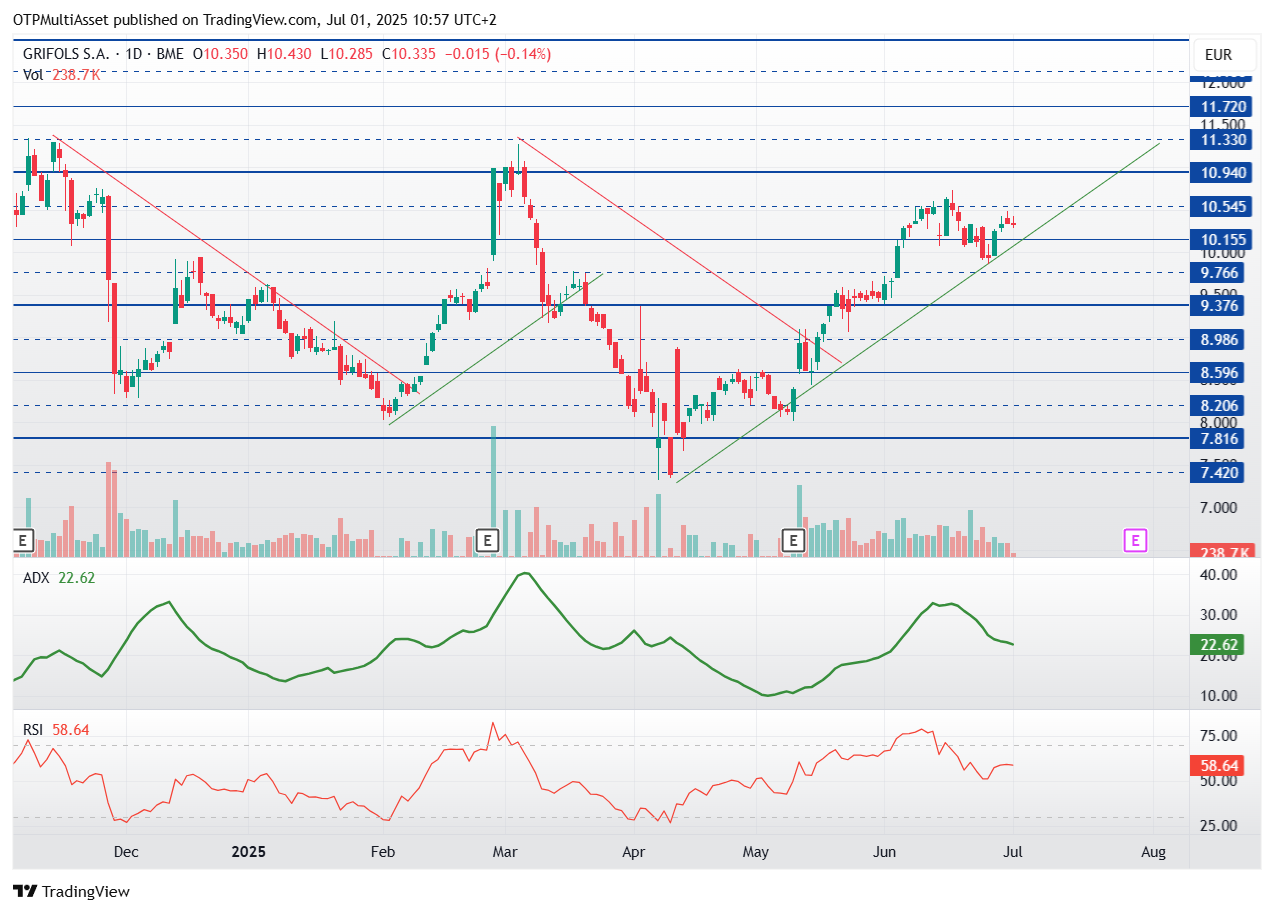Click the Feb label on time axis
The image size is (1274, 913).
pyautogui.click(x=383, y=852)
